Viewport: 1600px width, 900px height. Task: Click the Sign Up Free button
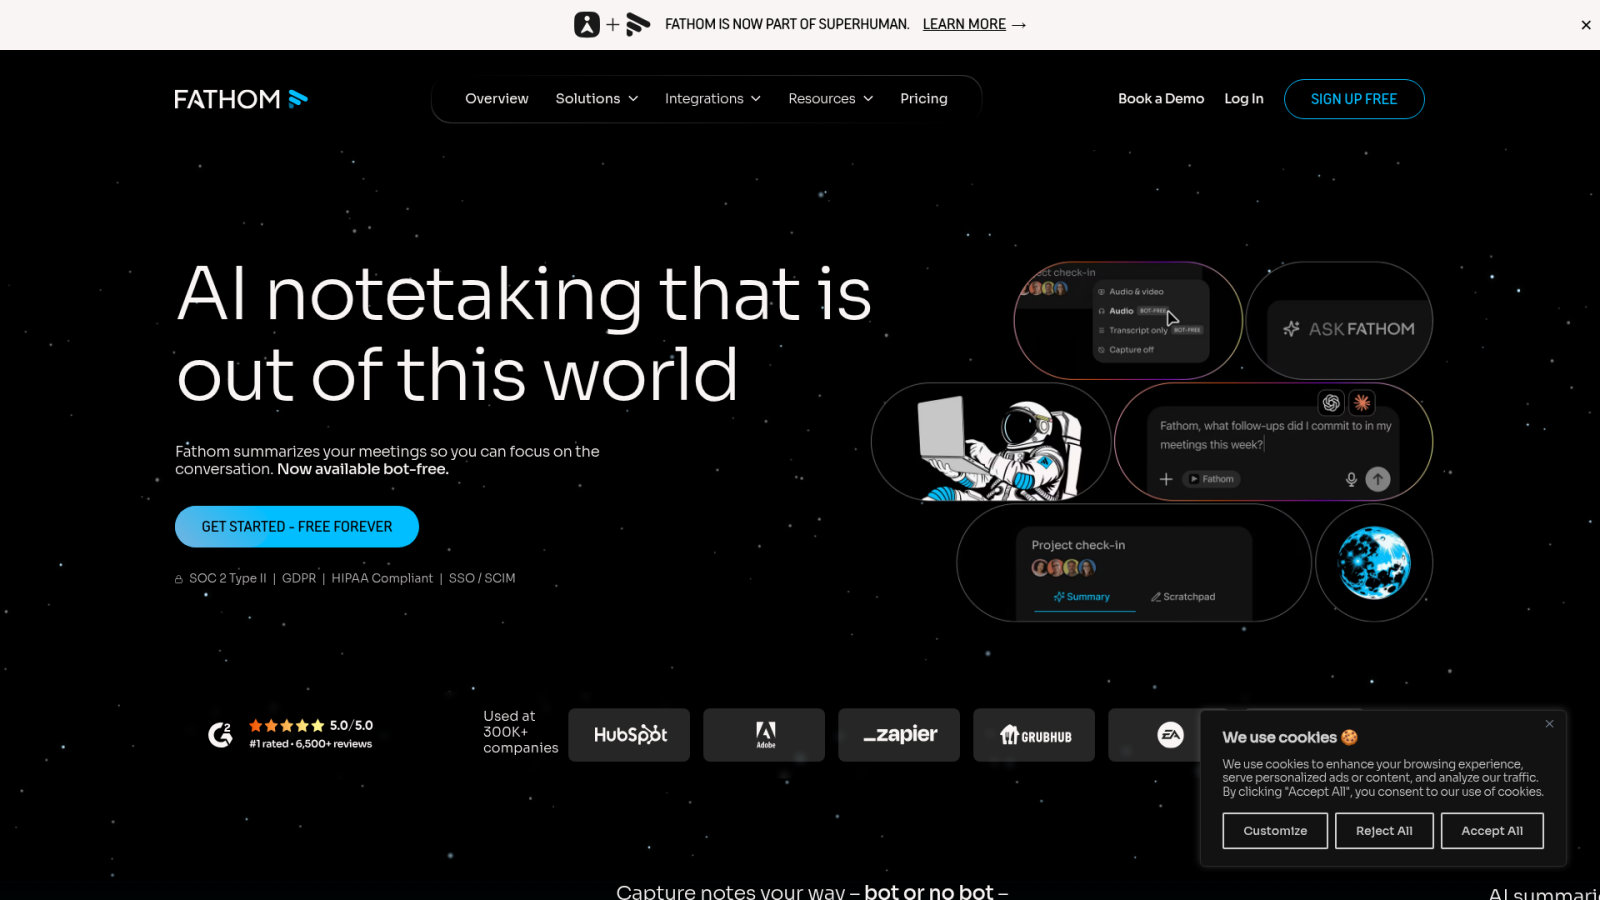[x=1354, y=99]
